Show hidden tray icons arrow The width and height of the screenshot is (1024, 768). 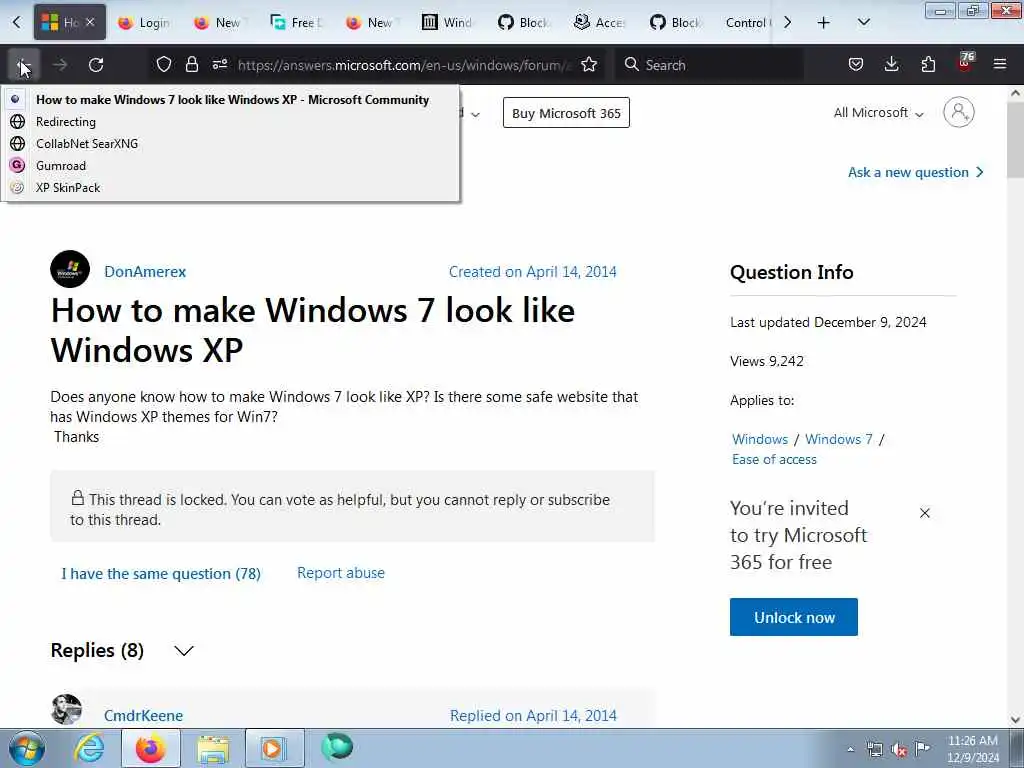coord(850,749)
